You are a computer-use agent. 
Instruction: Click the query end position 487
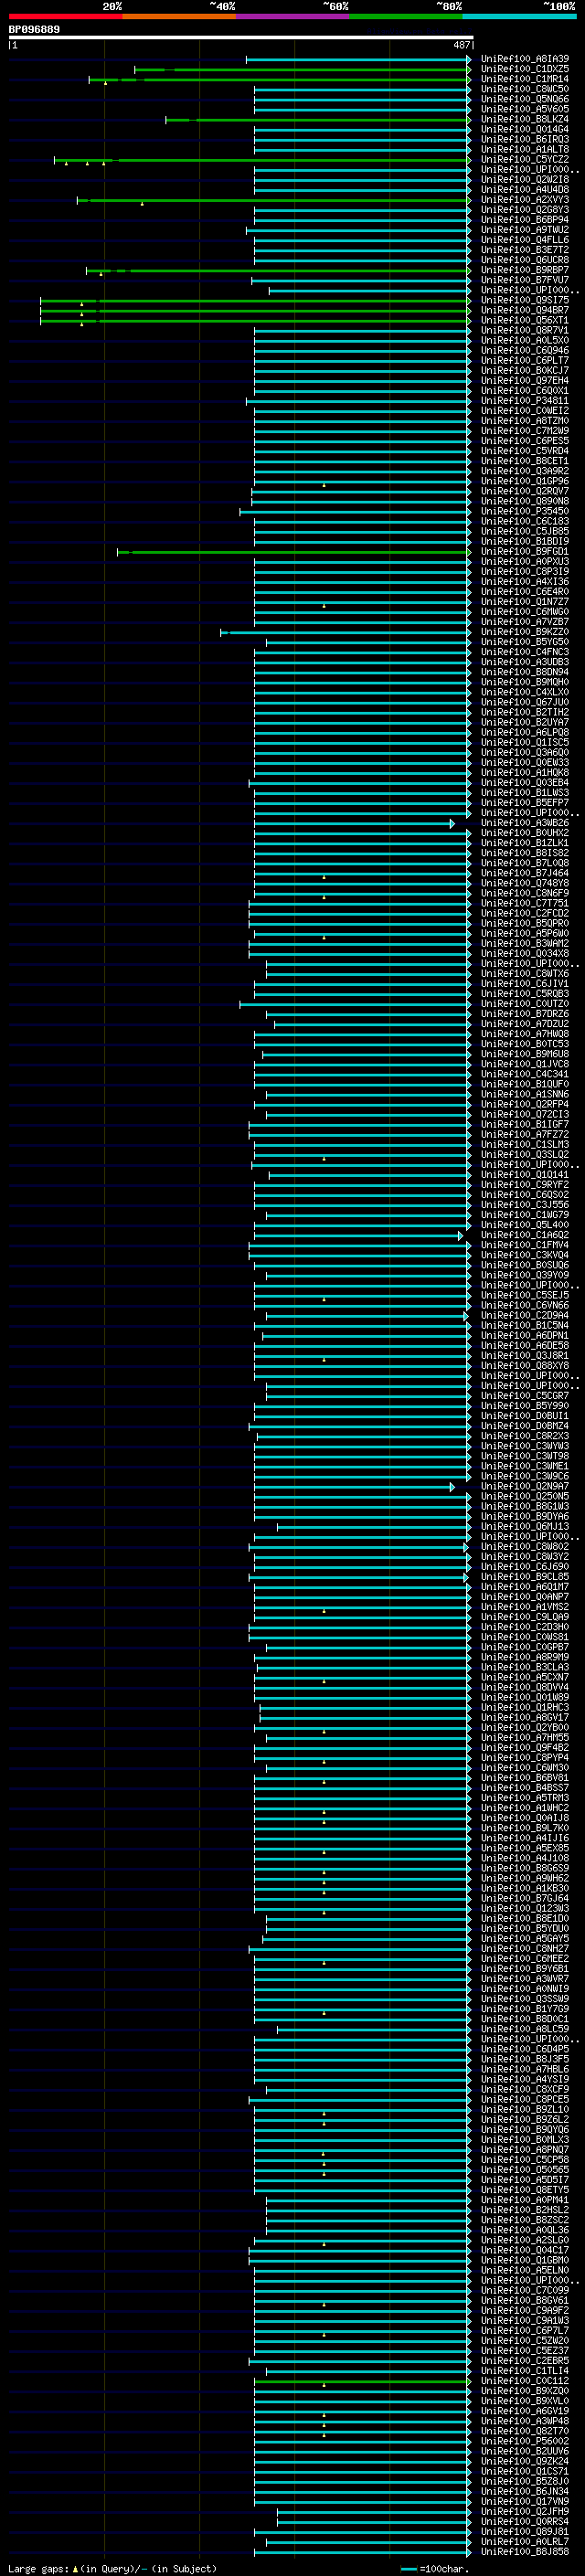461,45
